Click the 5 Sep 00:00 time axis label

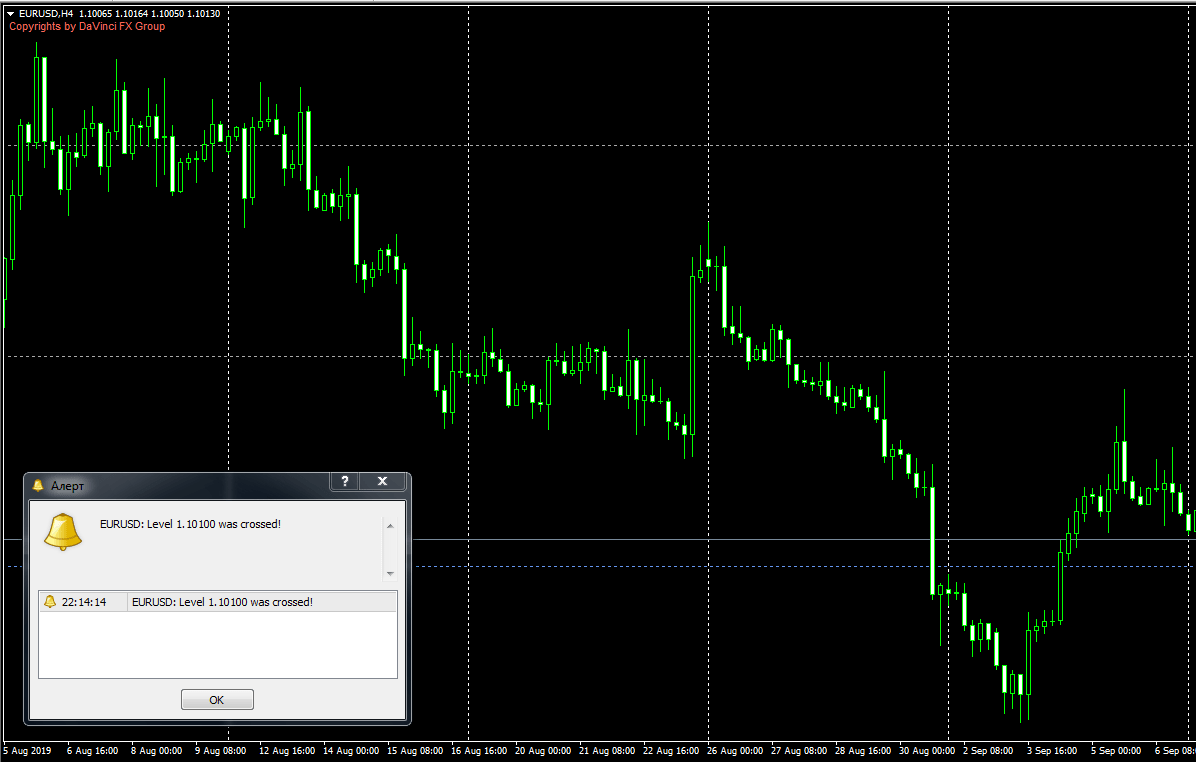pyautogui.click(x=1116, y=751)
